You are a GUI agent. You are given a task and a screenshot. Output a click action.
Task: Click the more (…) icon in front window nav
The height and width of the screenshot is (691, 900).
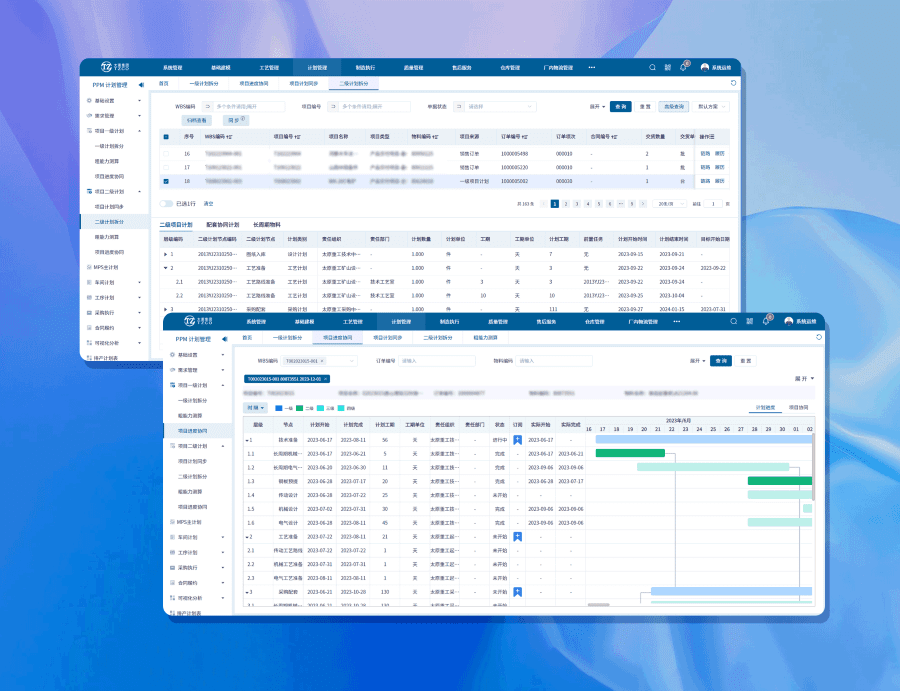pos(677,321)
